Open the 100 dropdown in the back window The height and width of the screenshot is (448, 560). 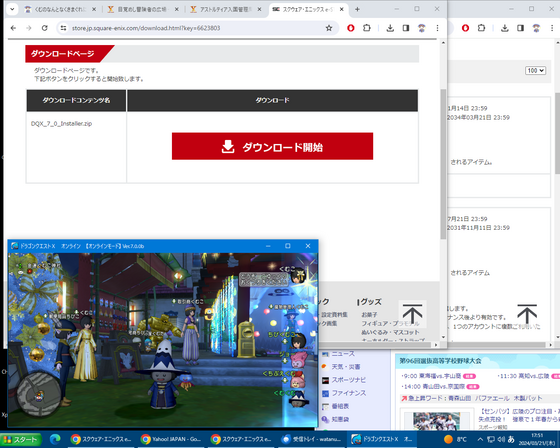pyautogui.click(x=535, y=70)
